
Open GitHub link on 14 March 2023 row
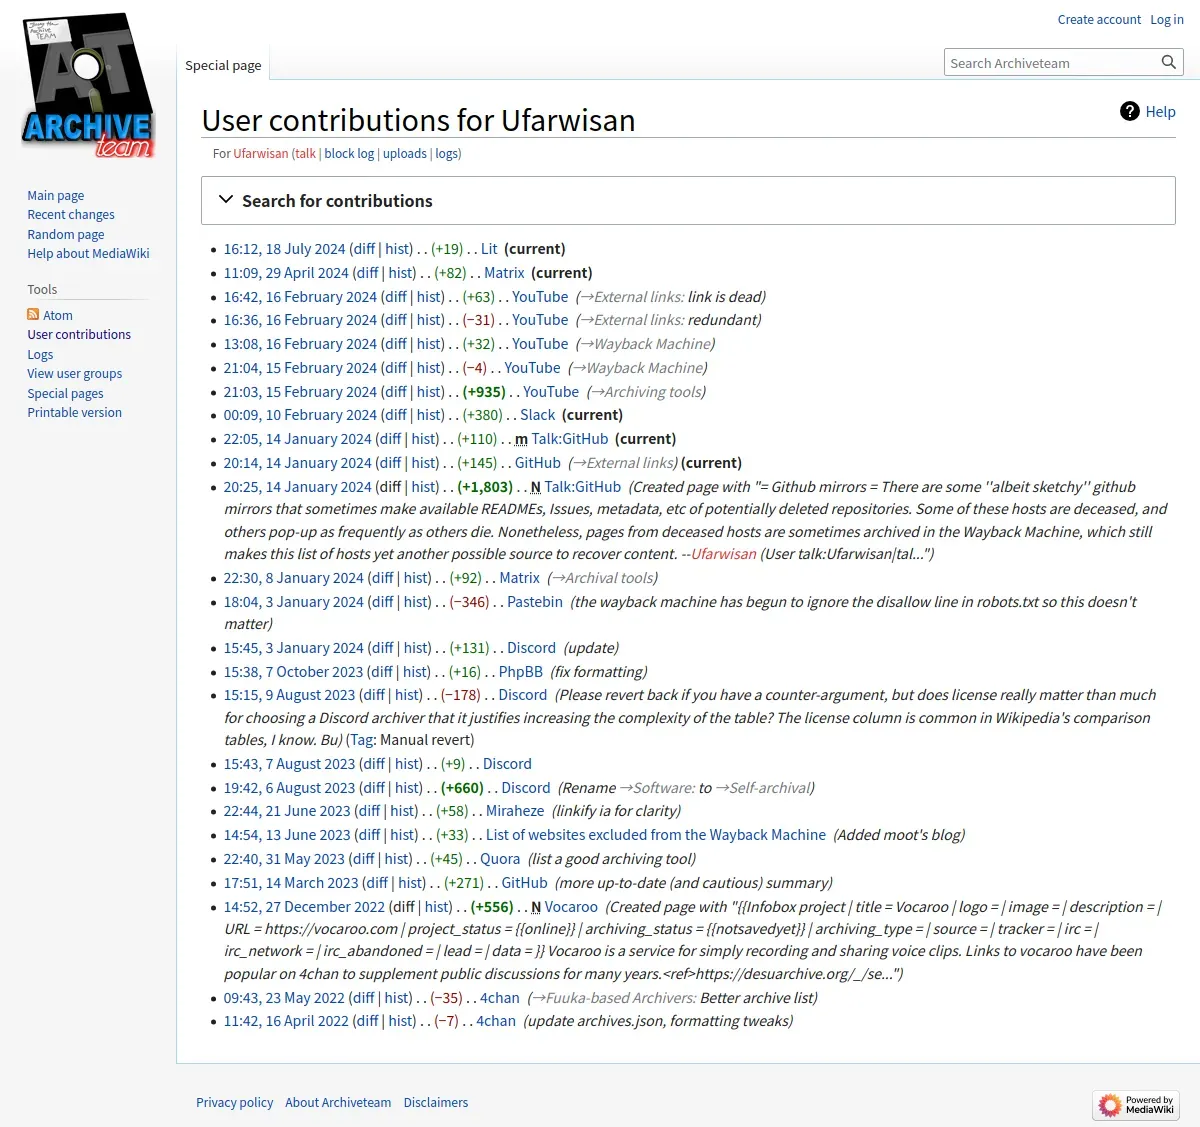tap(524, 883)
